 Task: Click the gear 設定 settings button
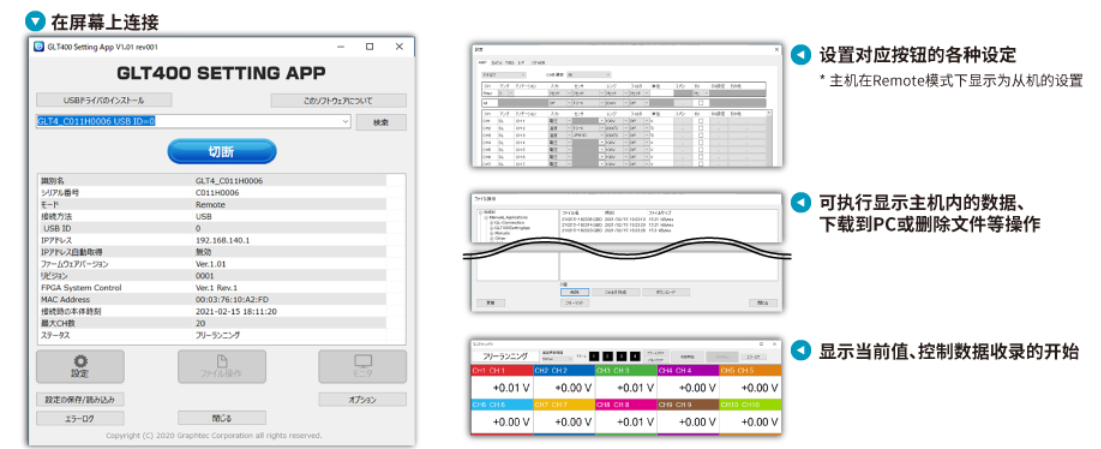click(80, 367)
